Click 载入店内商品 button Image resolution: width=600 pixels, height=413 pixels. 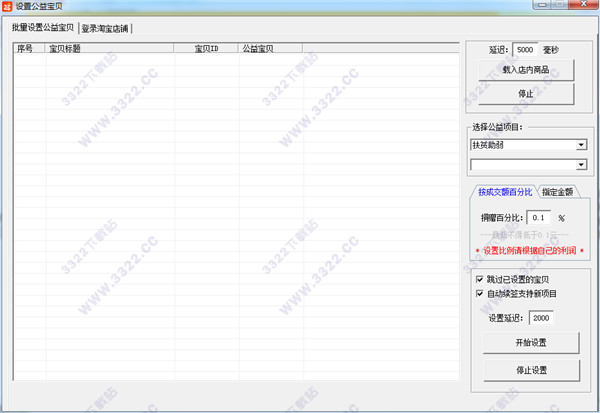[x=526, y=70]
